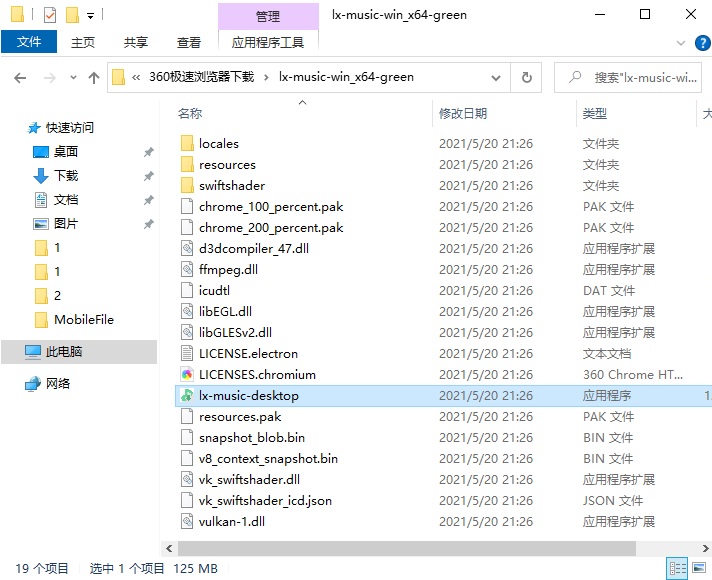Sort by 修改日期 column header
Image resolution: width=712 pixels, height=580 pixels.
point(462,114)
